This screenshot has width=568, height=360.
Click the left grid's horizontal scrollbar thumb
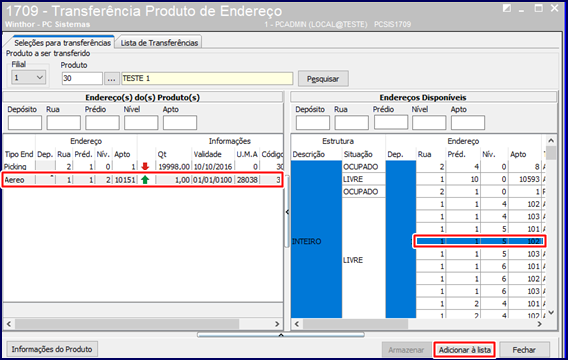(127, 324)
